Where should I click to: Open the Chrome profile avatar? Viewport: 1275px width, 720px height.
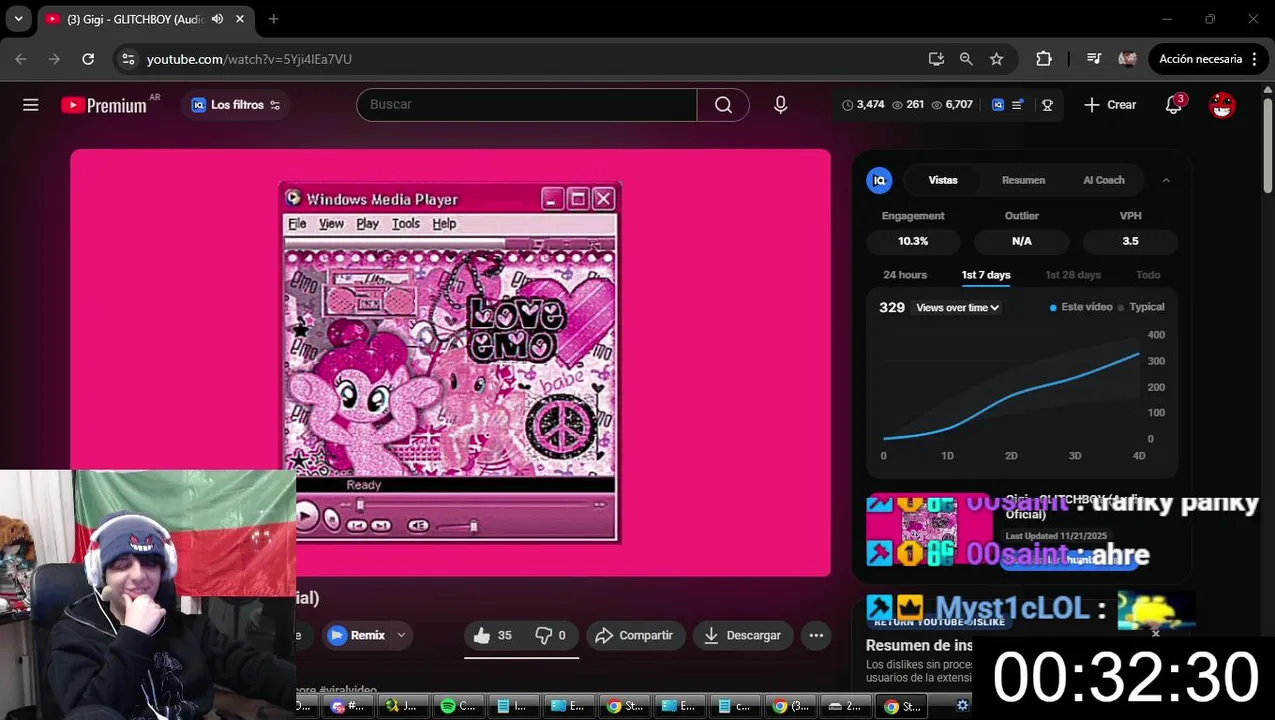(x=1127, y=59)
